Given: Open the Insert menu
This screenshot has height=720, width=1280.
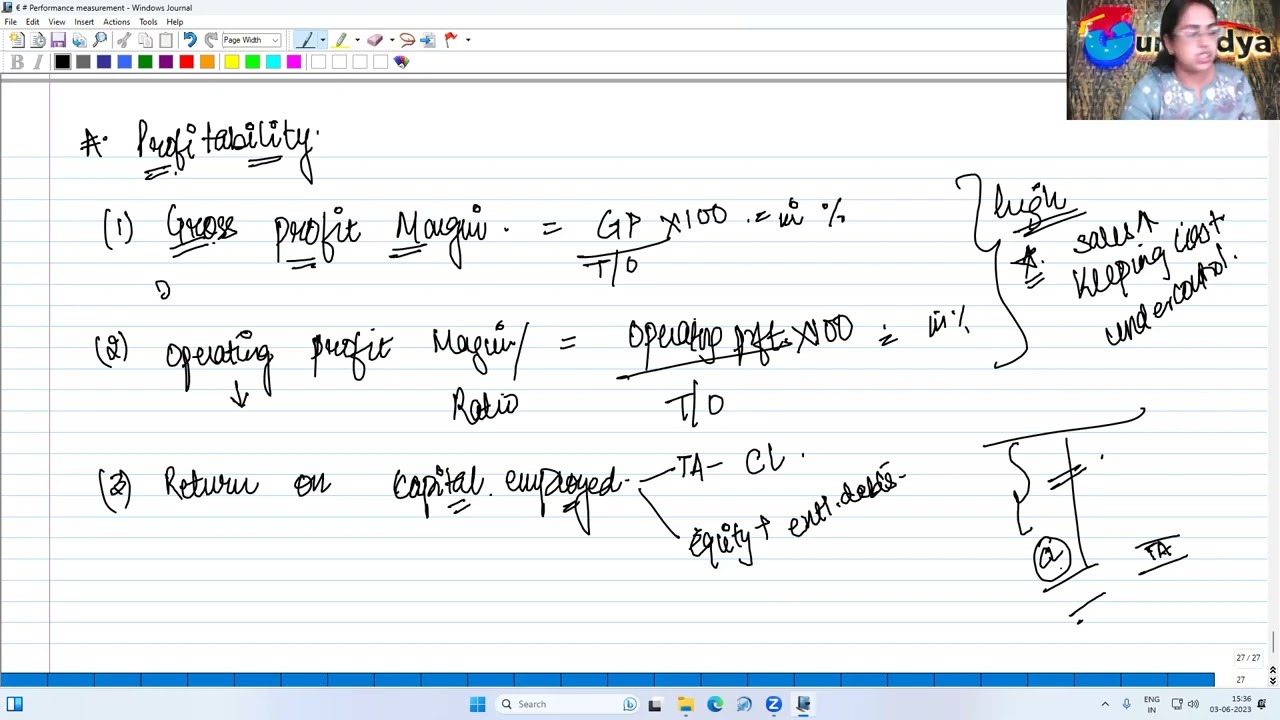Looking at the screenshot, I should tap(84, 22).
